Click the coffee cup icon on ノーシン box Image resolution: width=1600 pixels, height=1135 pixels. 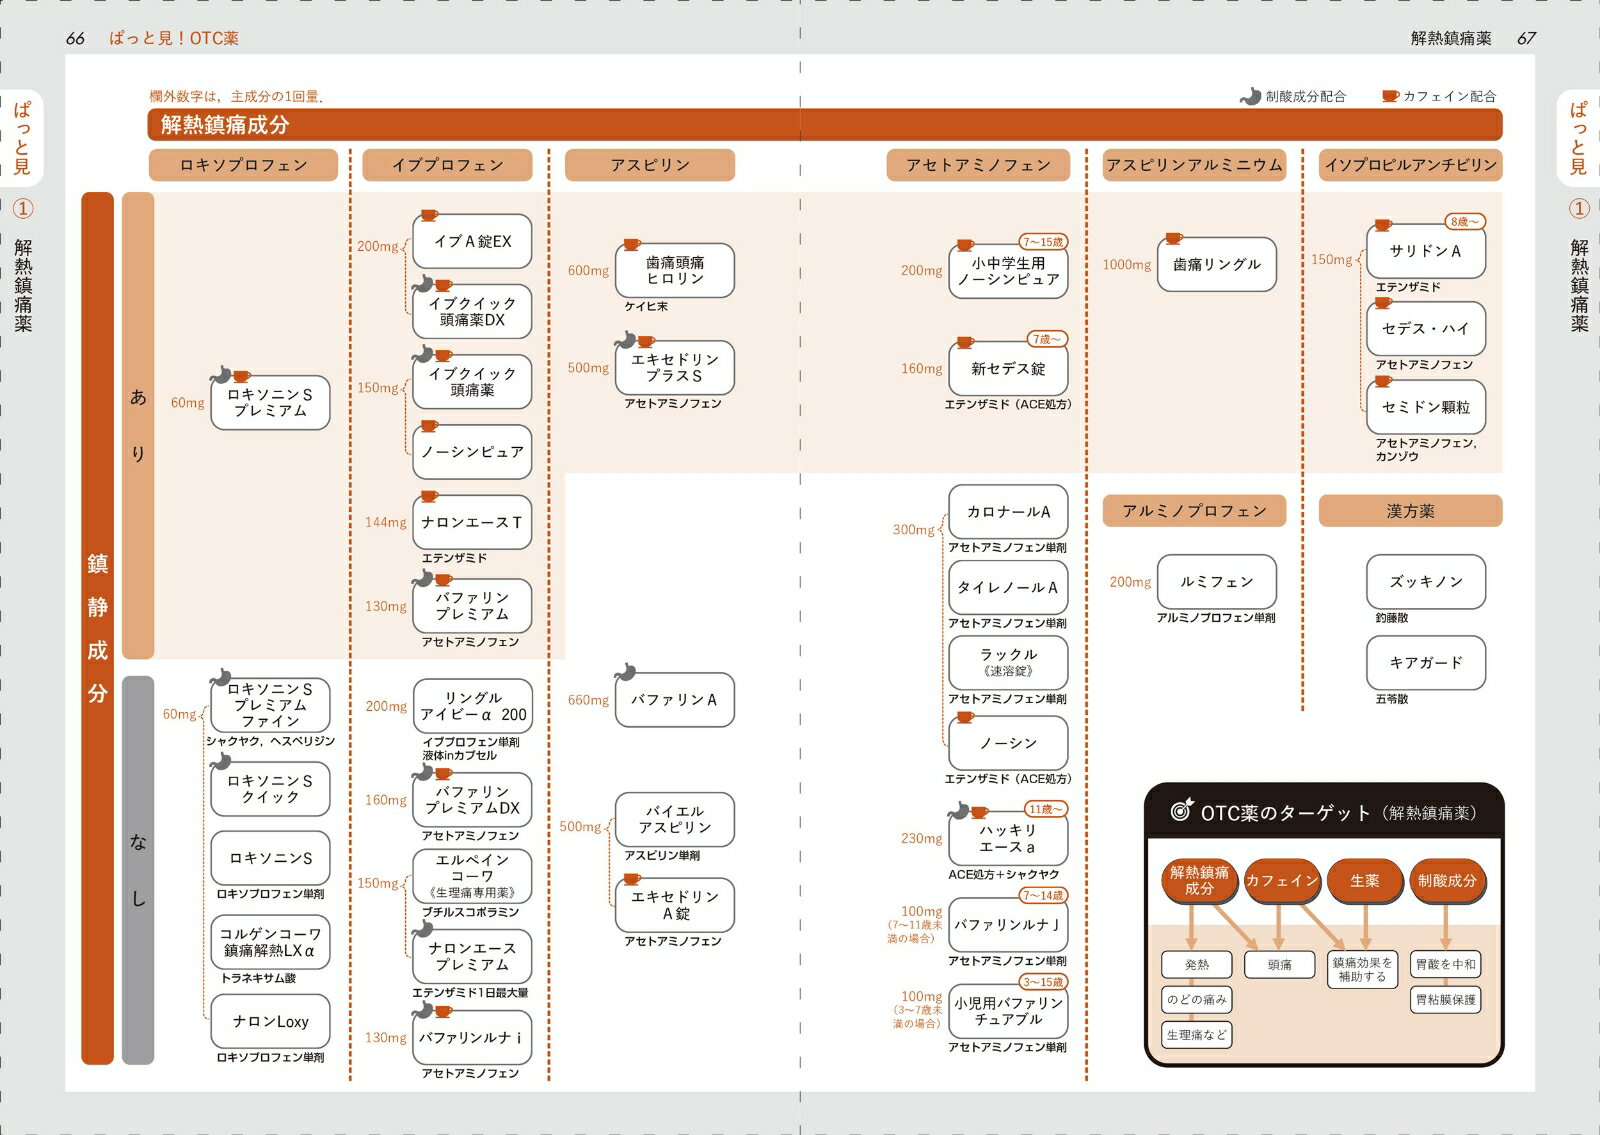[x=965, y=717]
